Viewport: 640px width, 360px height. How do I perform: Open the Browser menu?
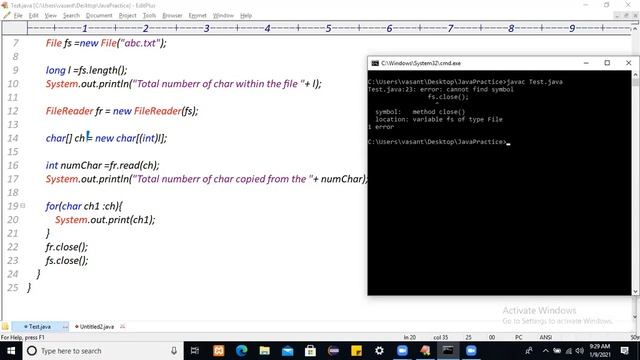(x=172, y=16)
